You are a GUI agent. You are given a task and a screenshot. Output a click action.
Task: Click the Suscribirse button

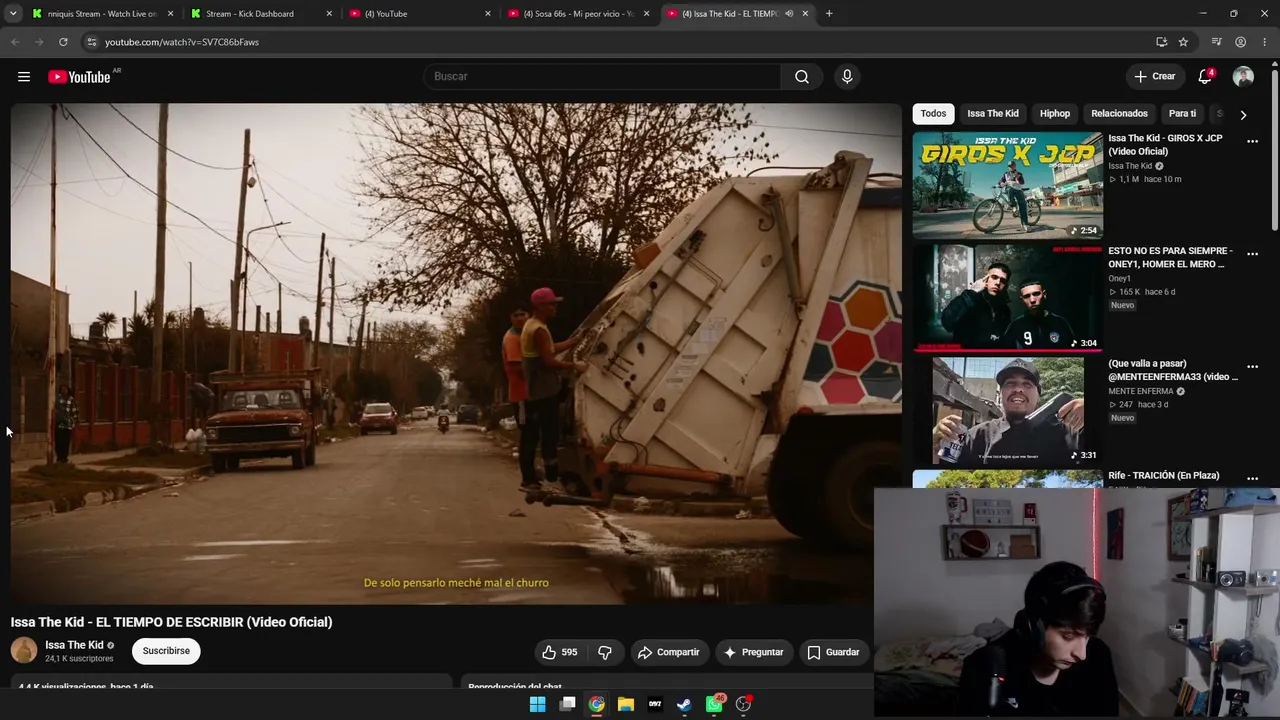pyautogui.click(x=166, y=651)
